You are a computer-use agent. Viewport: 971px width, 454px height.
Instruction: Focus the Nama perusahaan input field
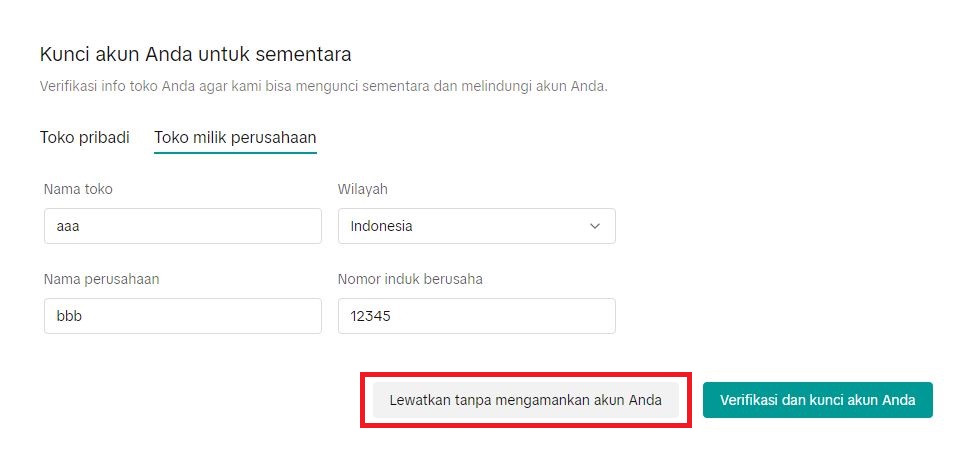(183, 316)
